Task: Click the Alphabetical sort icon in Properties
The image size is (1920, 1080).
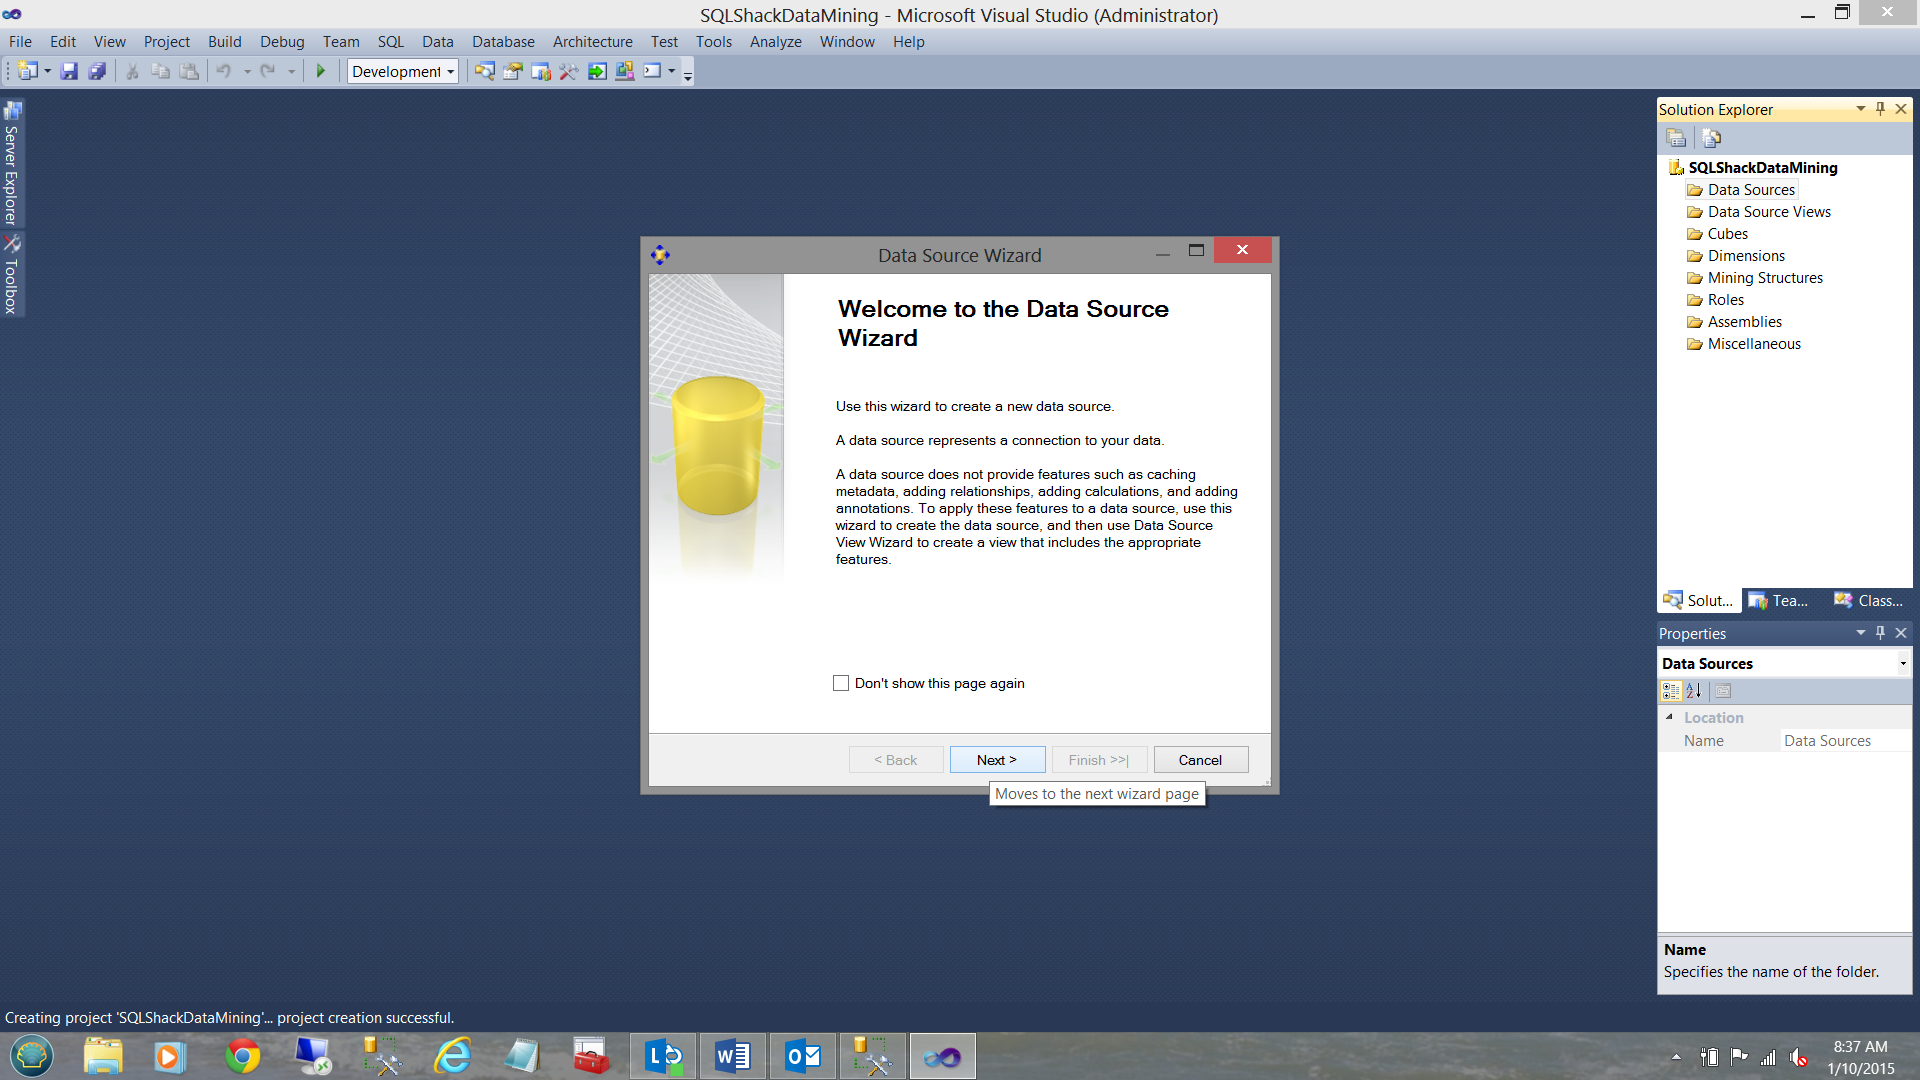Action: (1693, 691)
